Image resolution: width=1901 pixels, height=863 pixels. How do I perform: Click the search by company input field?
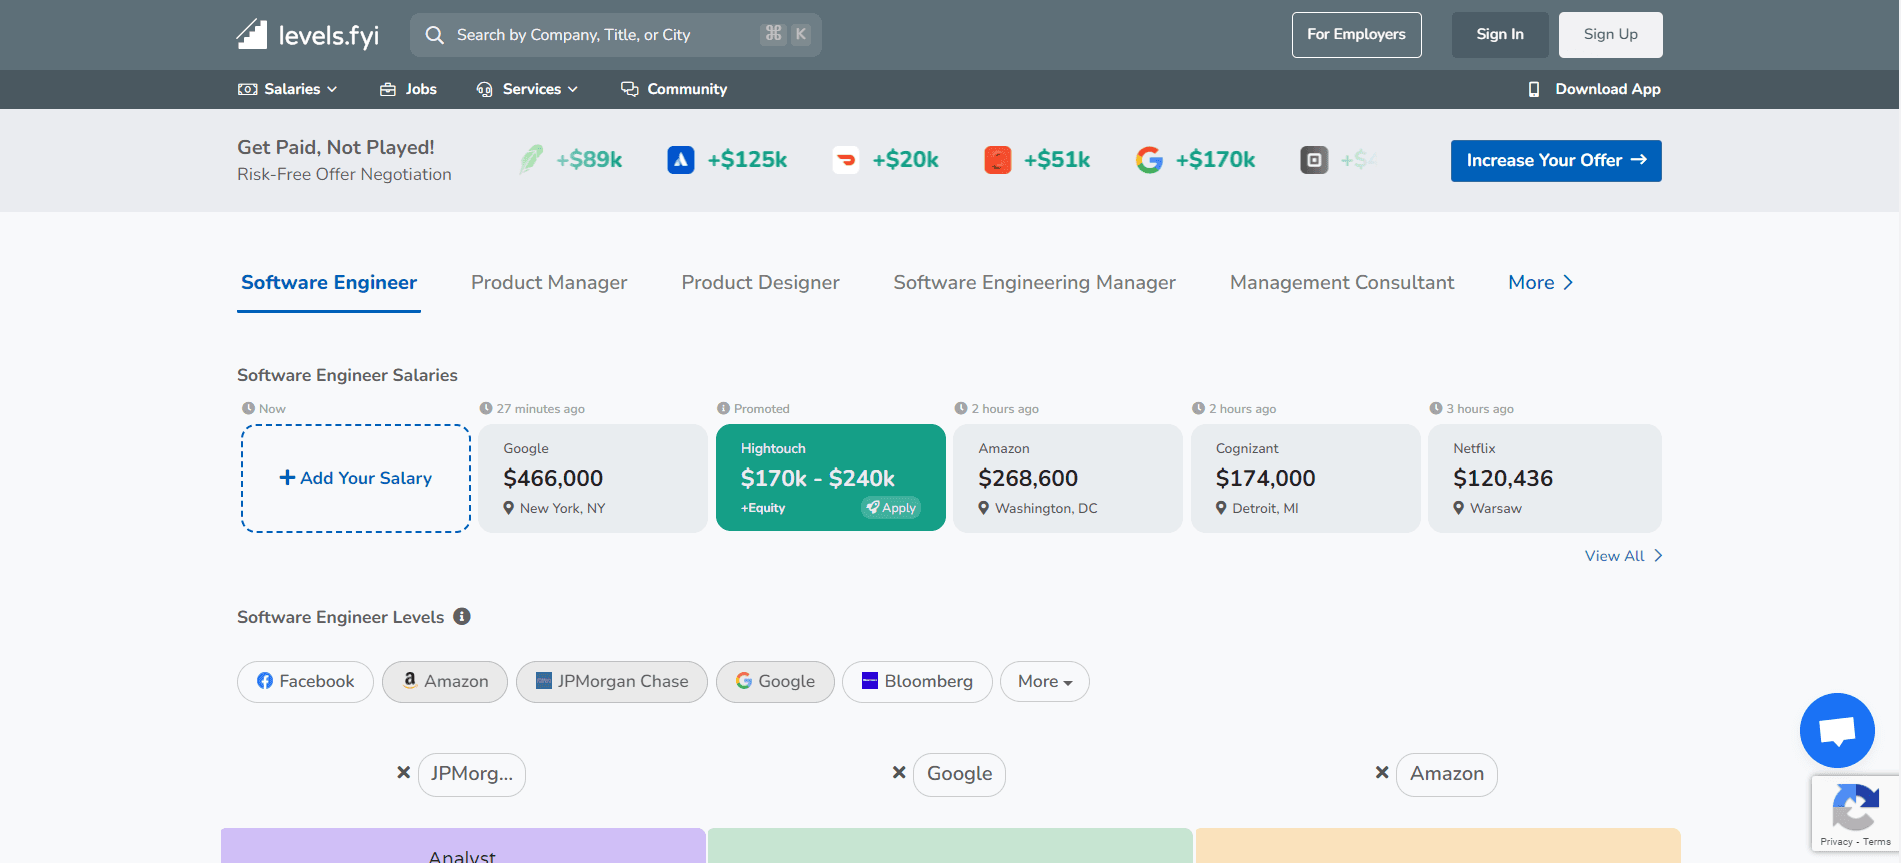click(616, 35)
